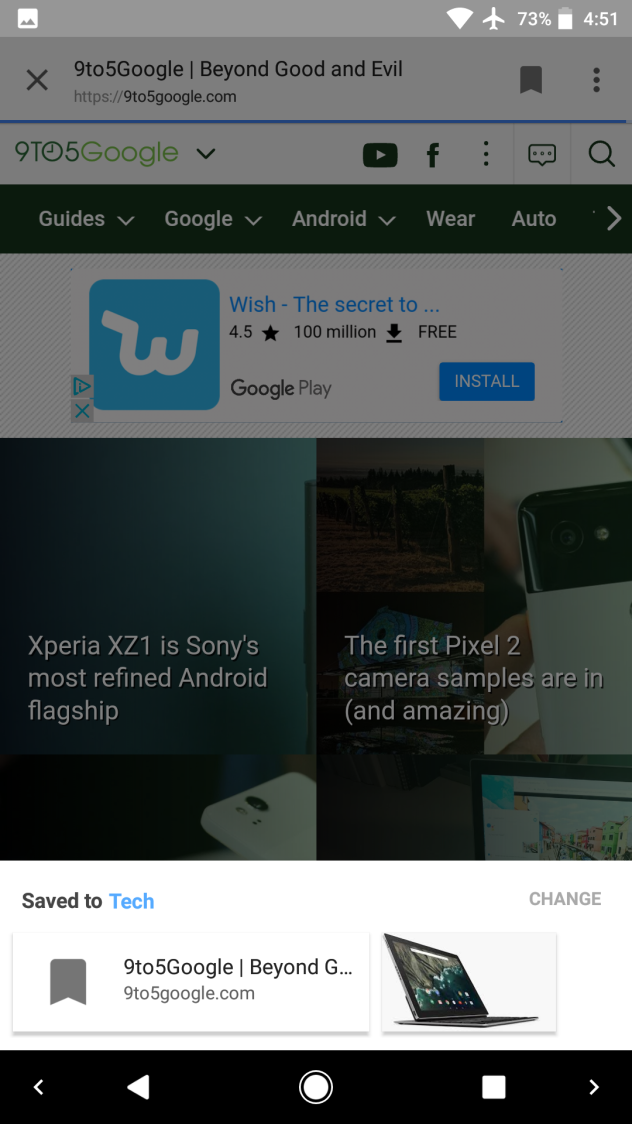Select the laptop thumbnail image
Screen dimensions: 632x1124
click(x=469, y=982)
